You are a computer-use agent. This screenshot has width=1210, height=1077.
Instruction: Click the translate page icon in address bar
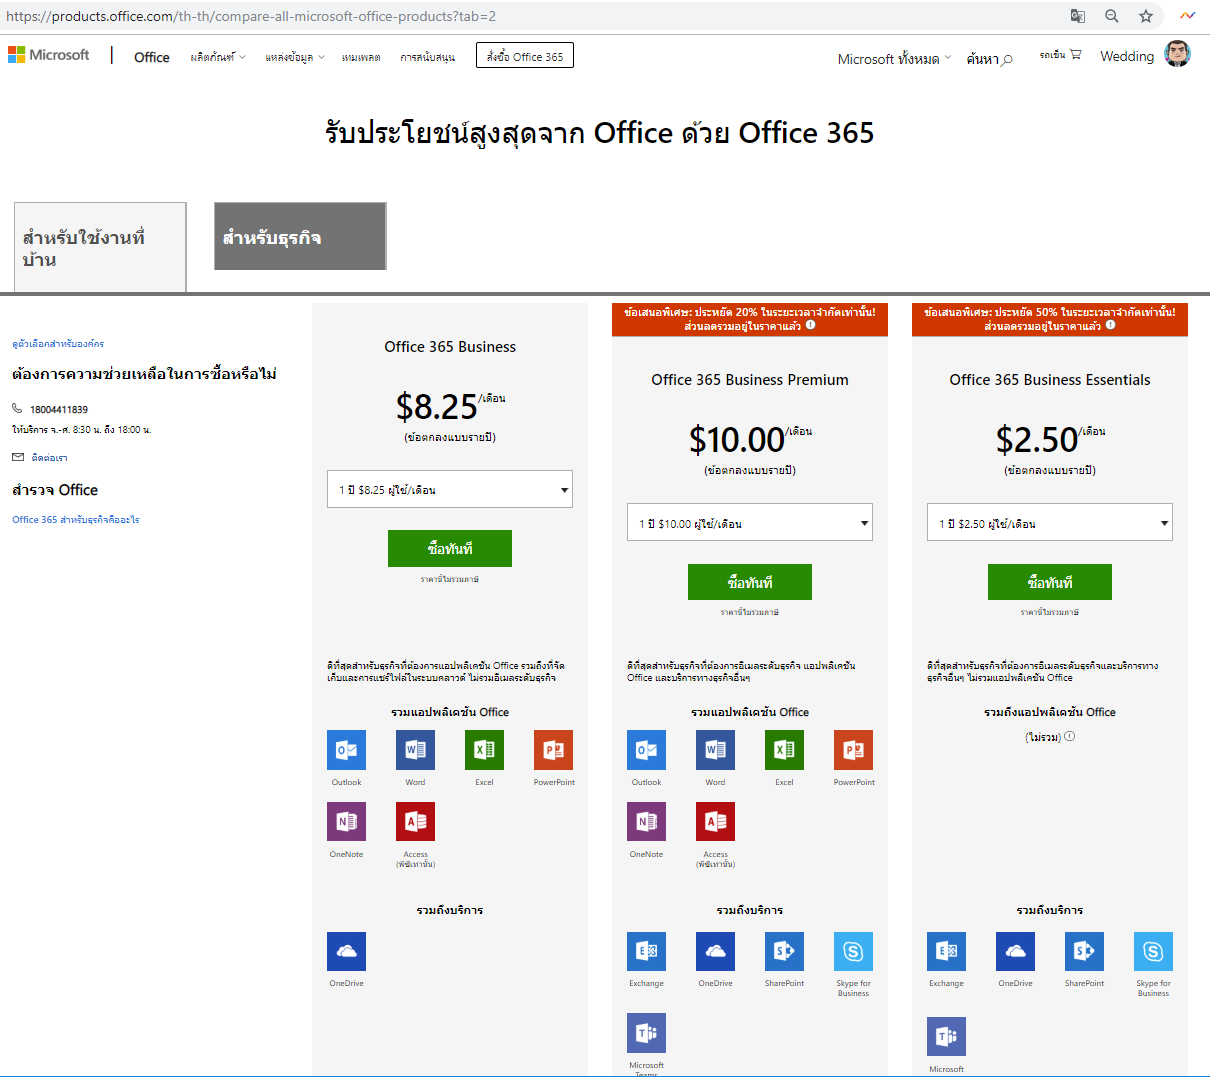click(x=1077, y=16)
